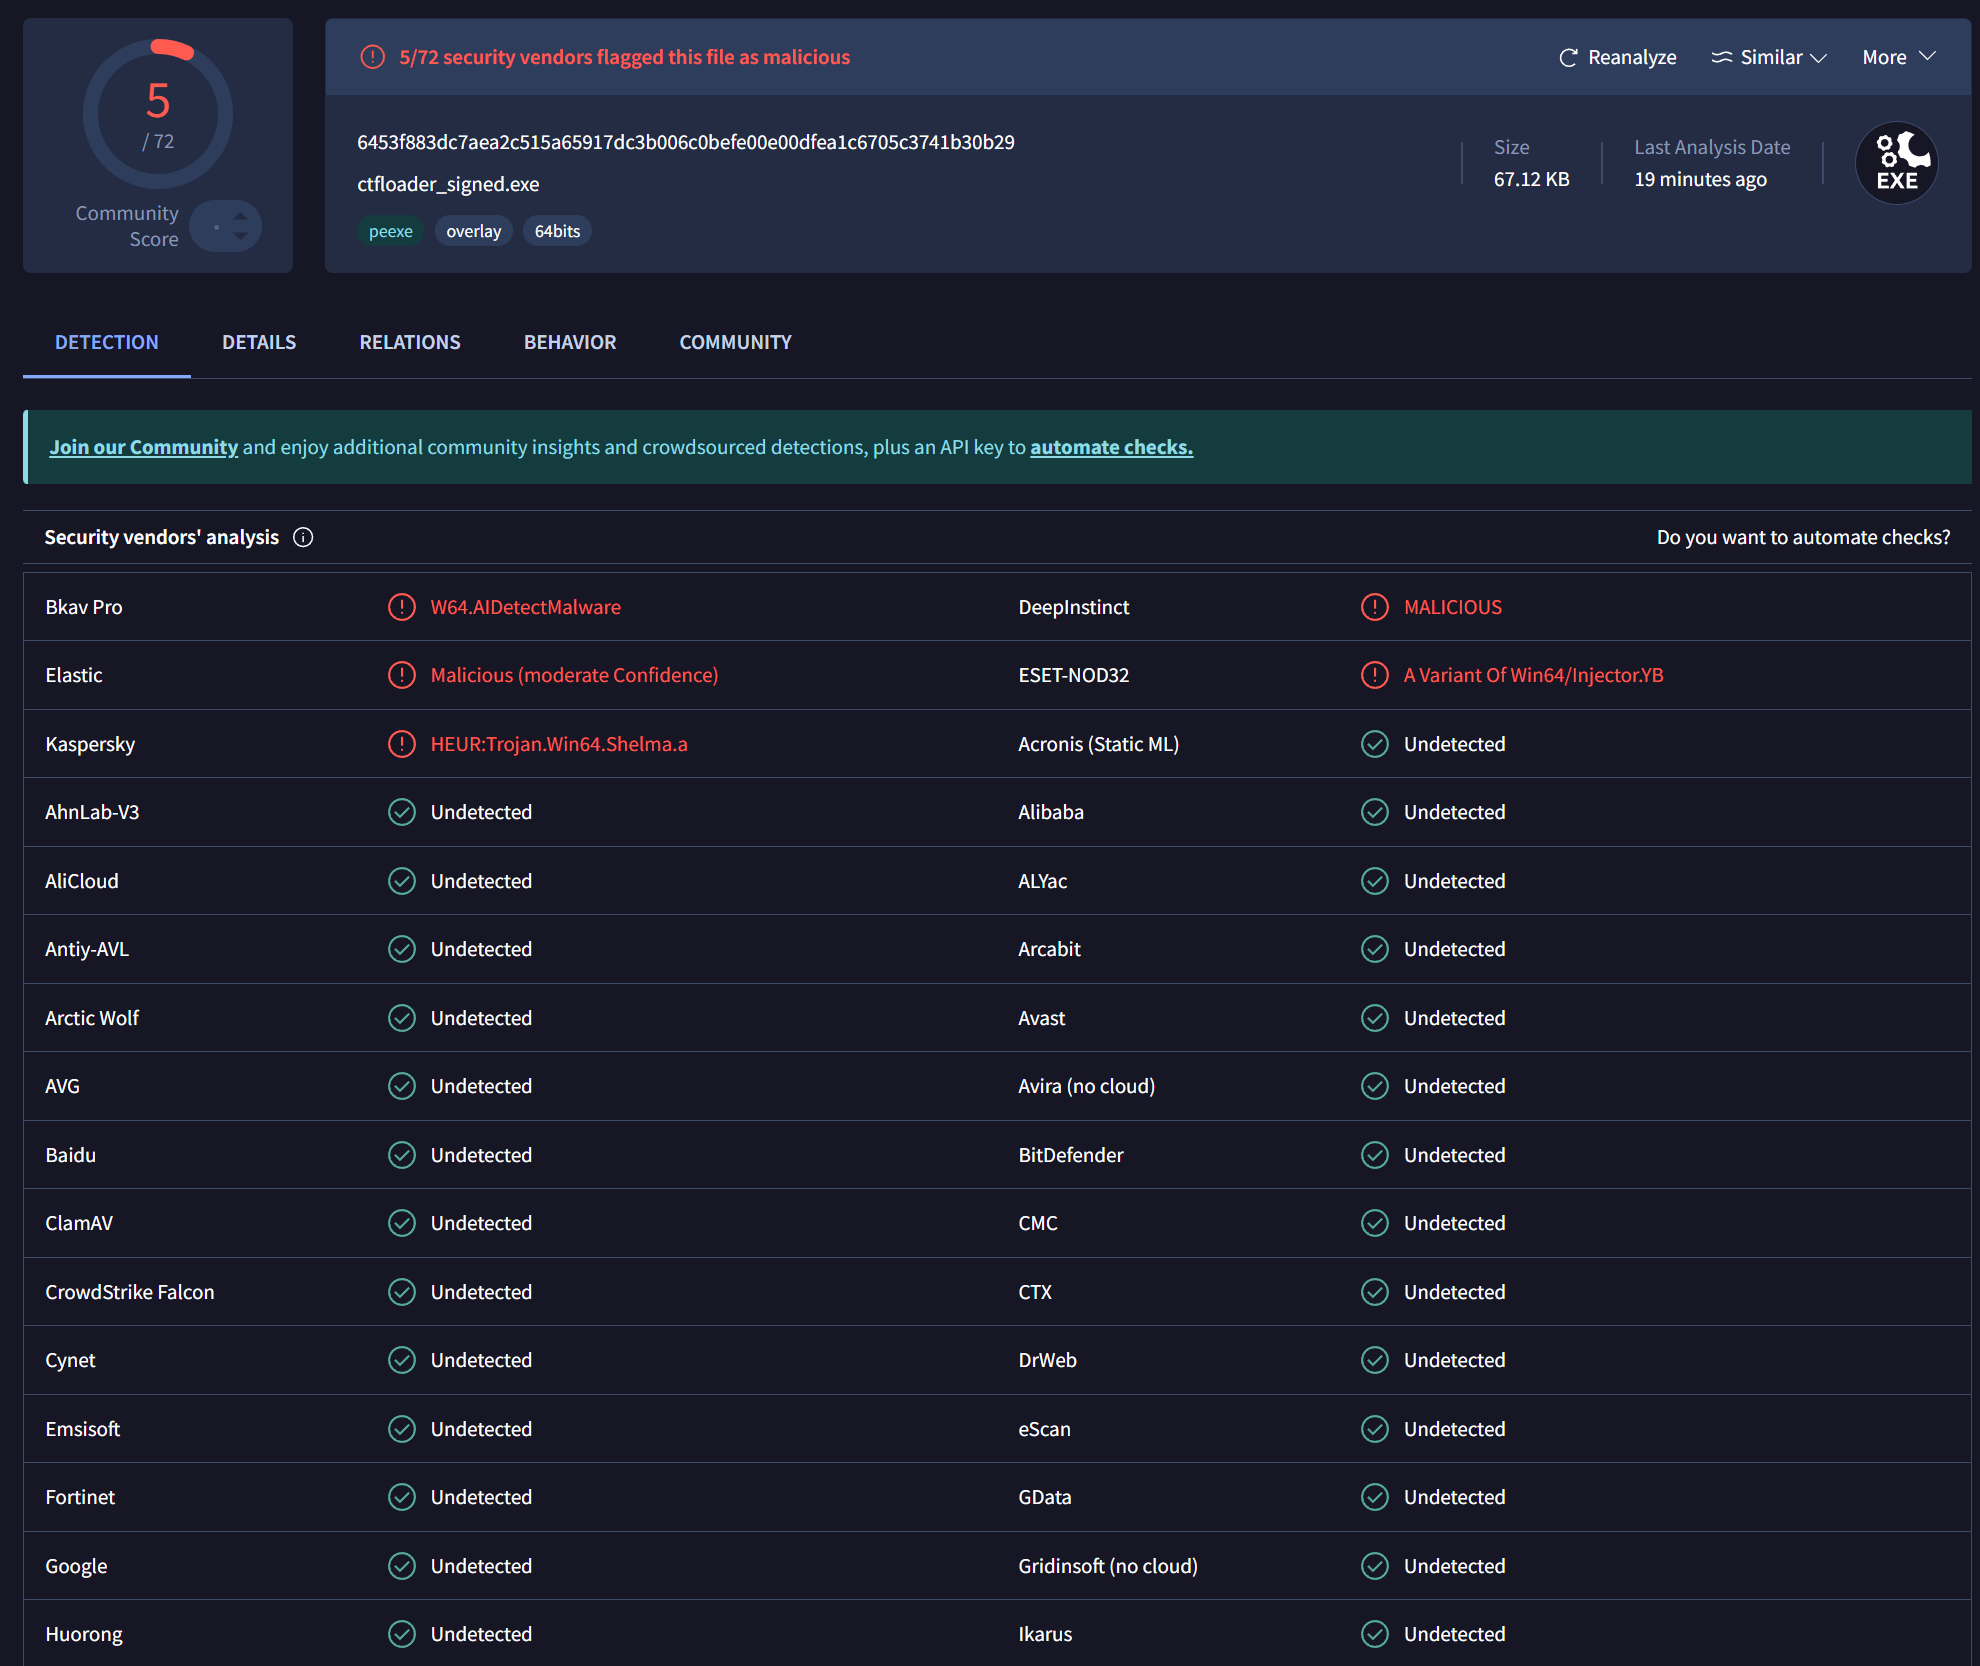Click the file hash 6453f883dc7aea2c...

tap(686, 142)
